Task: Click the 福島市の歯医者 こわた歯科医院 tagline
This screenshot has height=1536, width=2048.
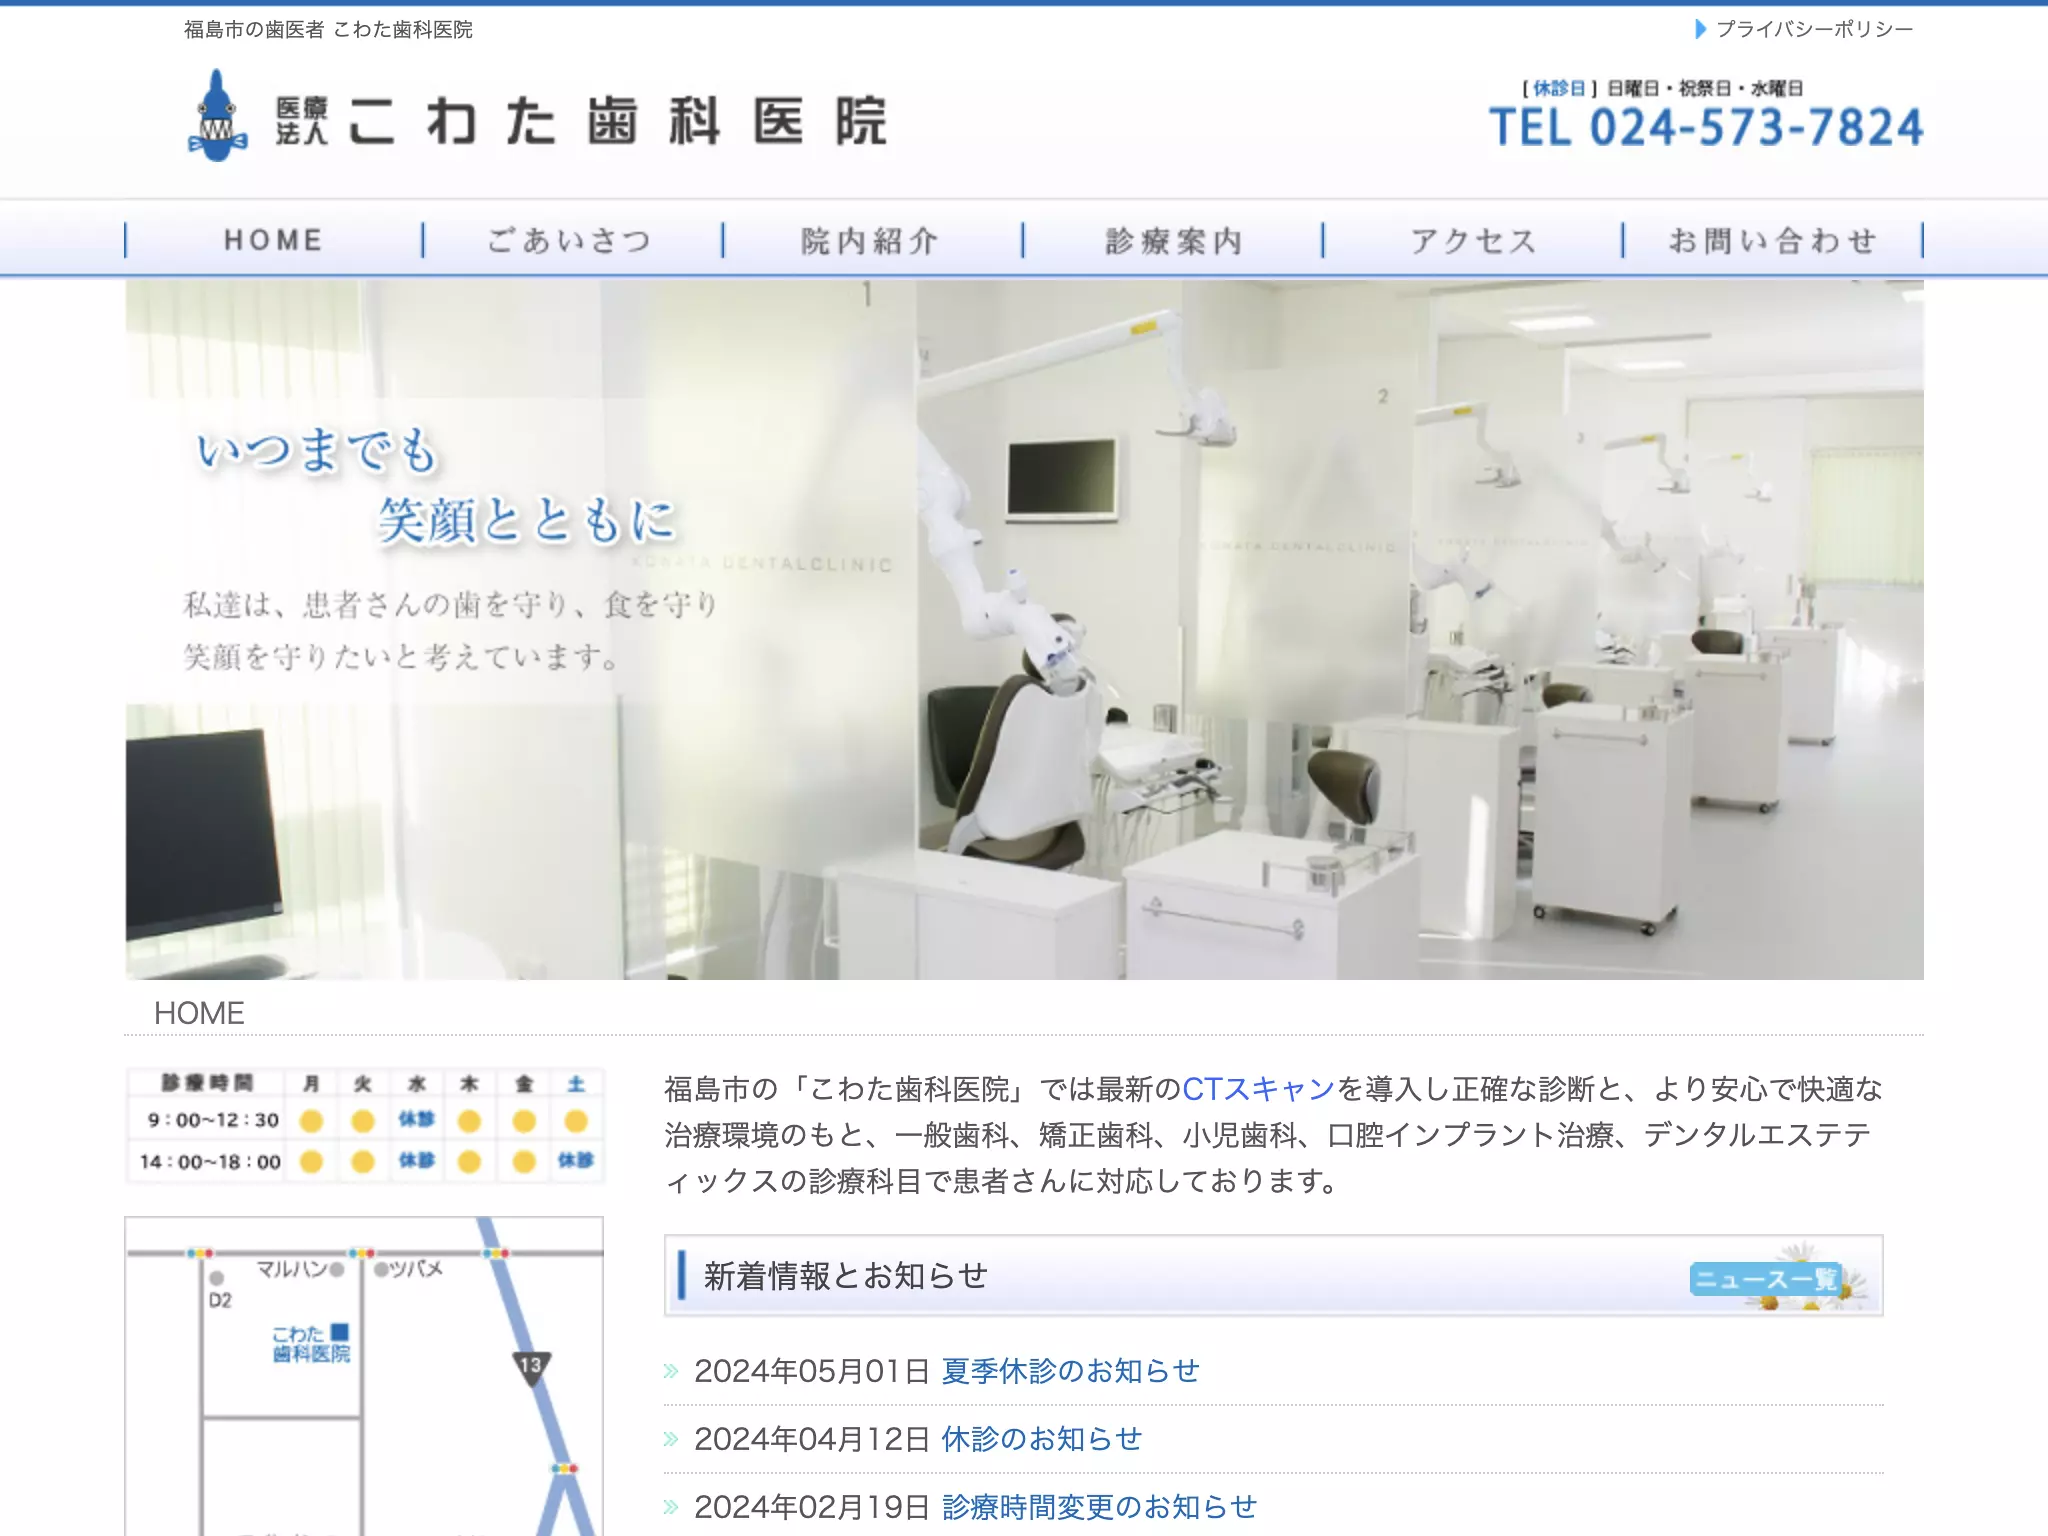Action: 328,29
